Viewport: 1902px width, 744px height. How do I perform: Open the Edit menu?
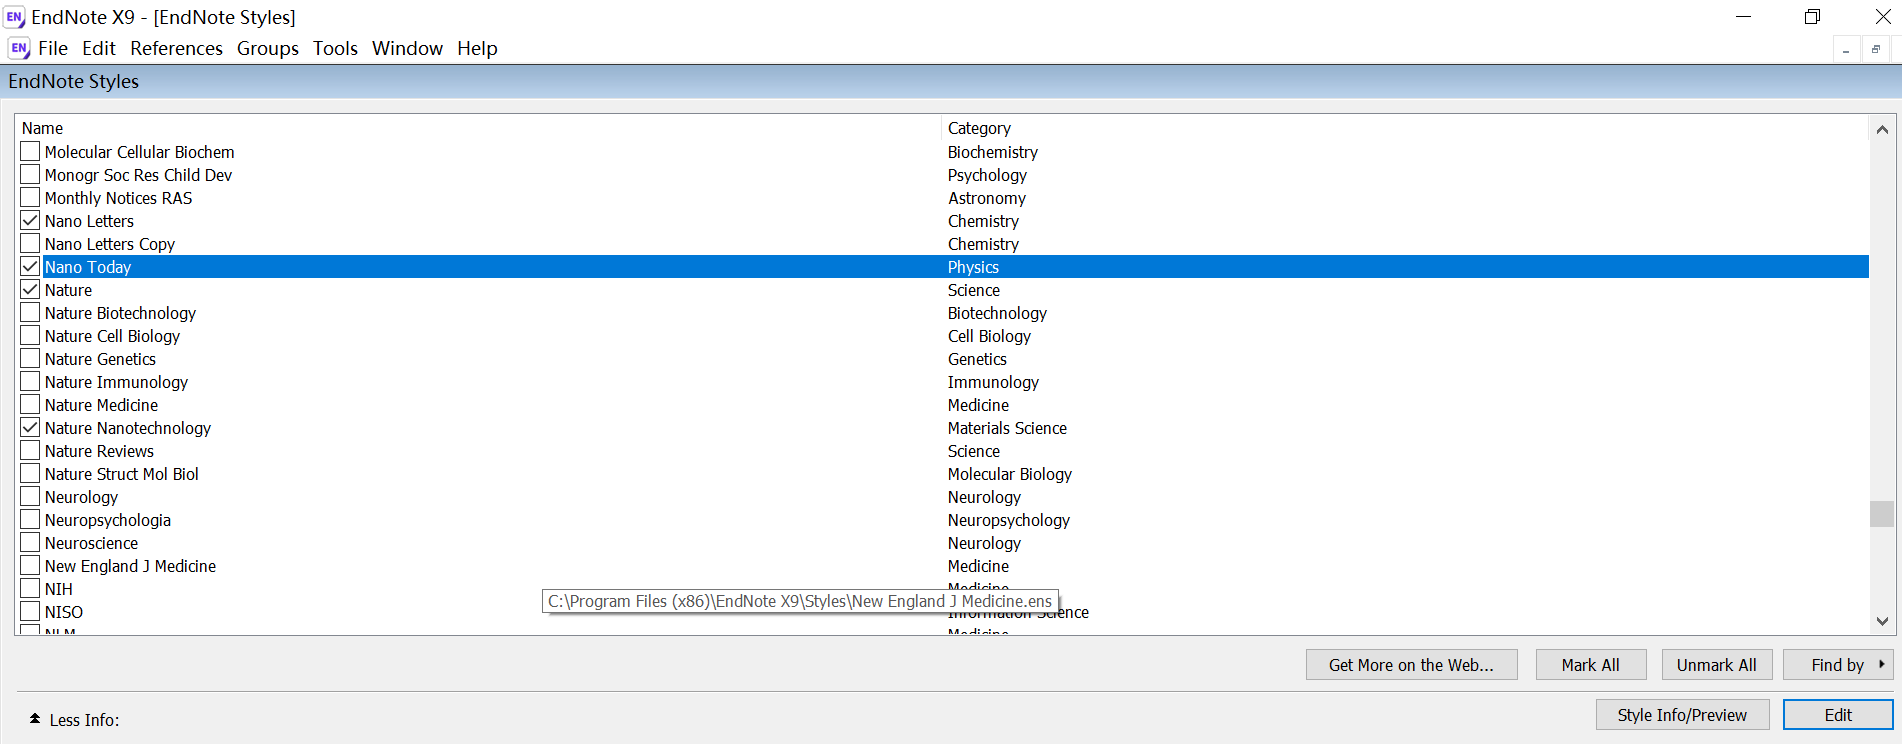tap(99, 48)
